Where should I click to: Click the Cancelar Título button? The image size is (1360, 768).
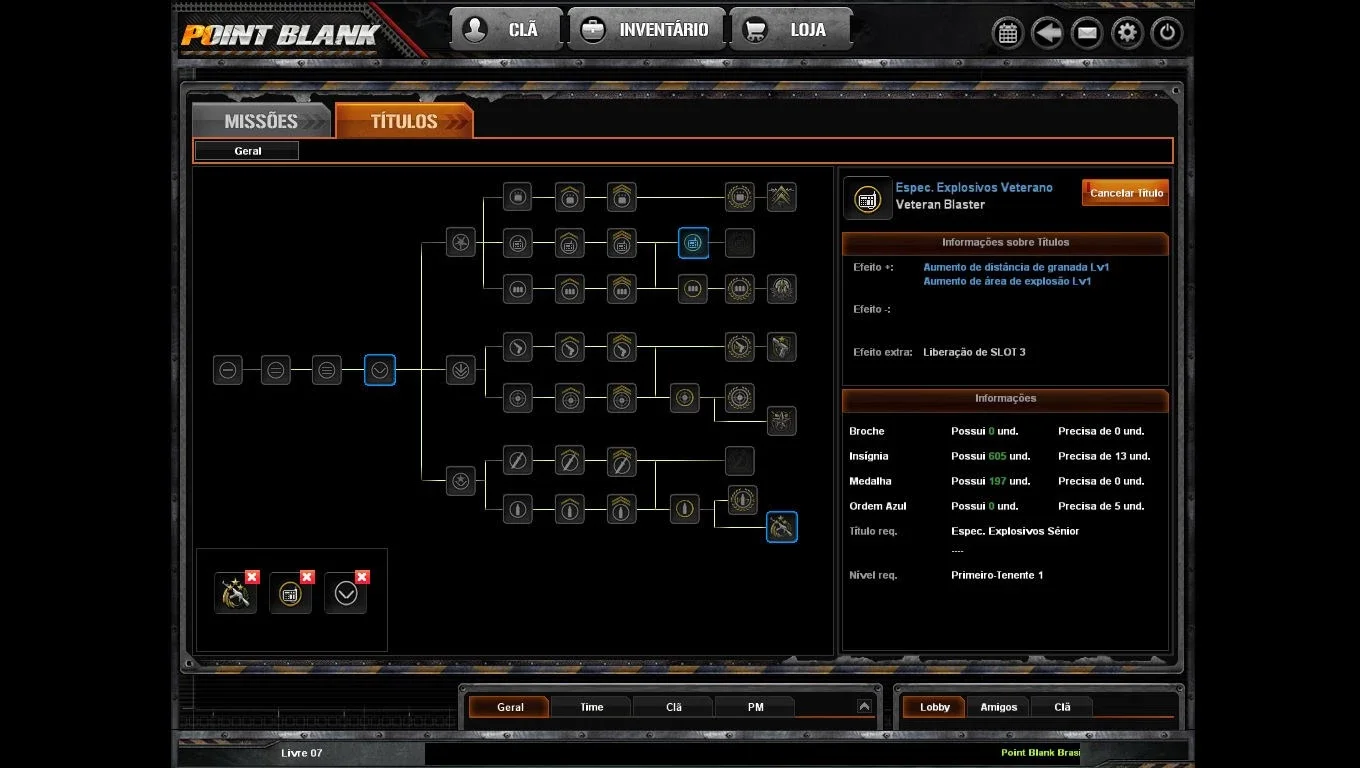click(x=1126, y=193)
